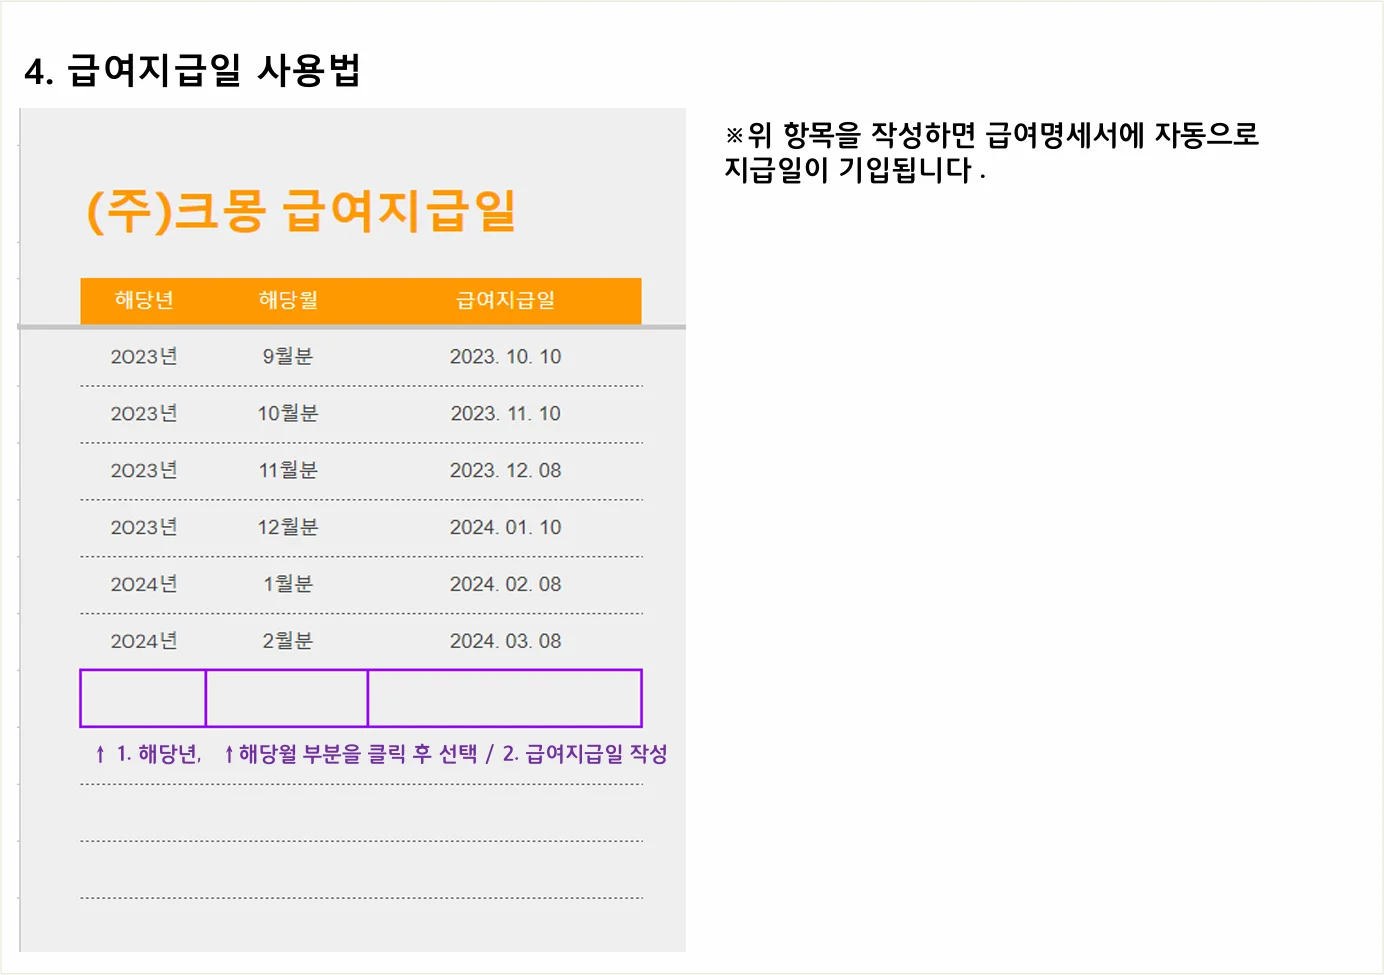This screenshot has width=1384, height=975.
Task: Click the 해당년 column header
Action: (144, 300)
